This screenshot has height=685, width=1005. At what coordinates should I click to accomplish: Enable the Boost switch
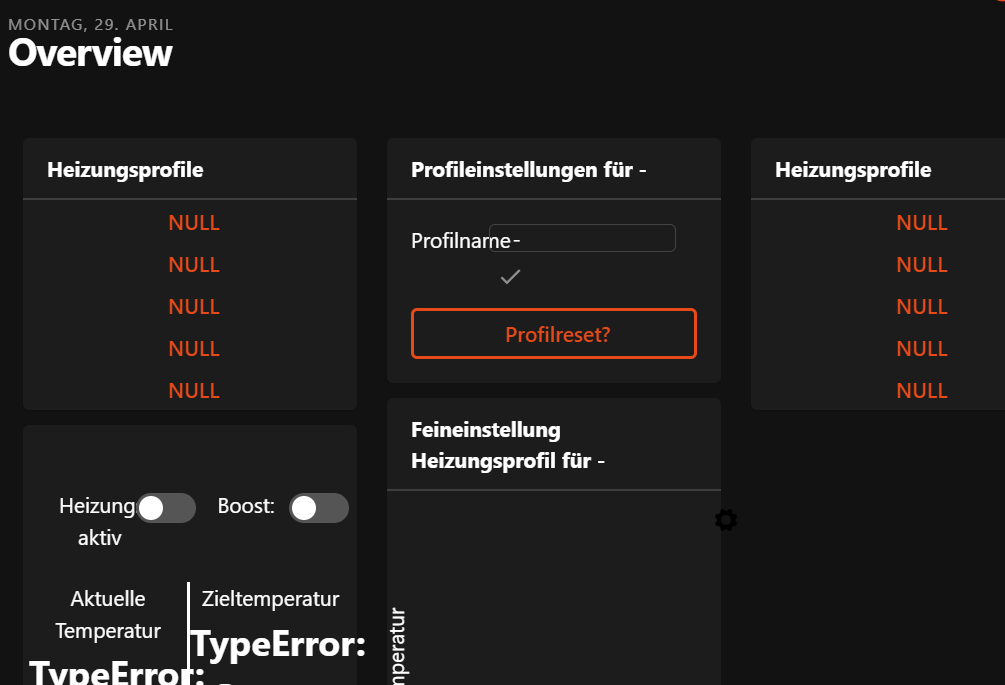pos(318,508)
